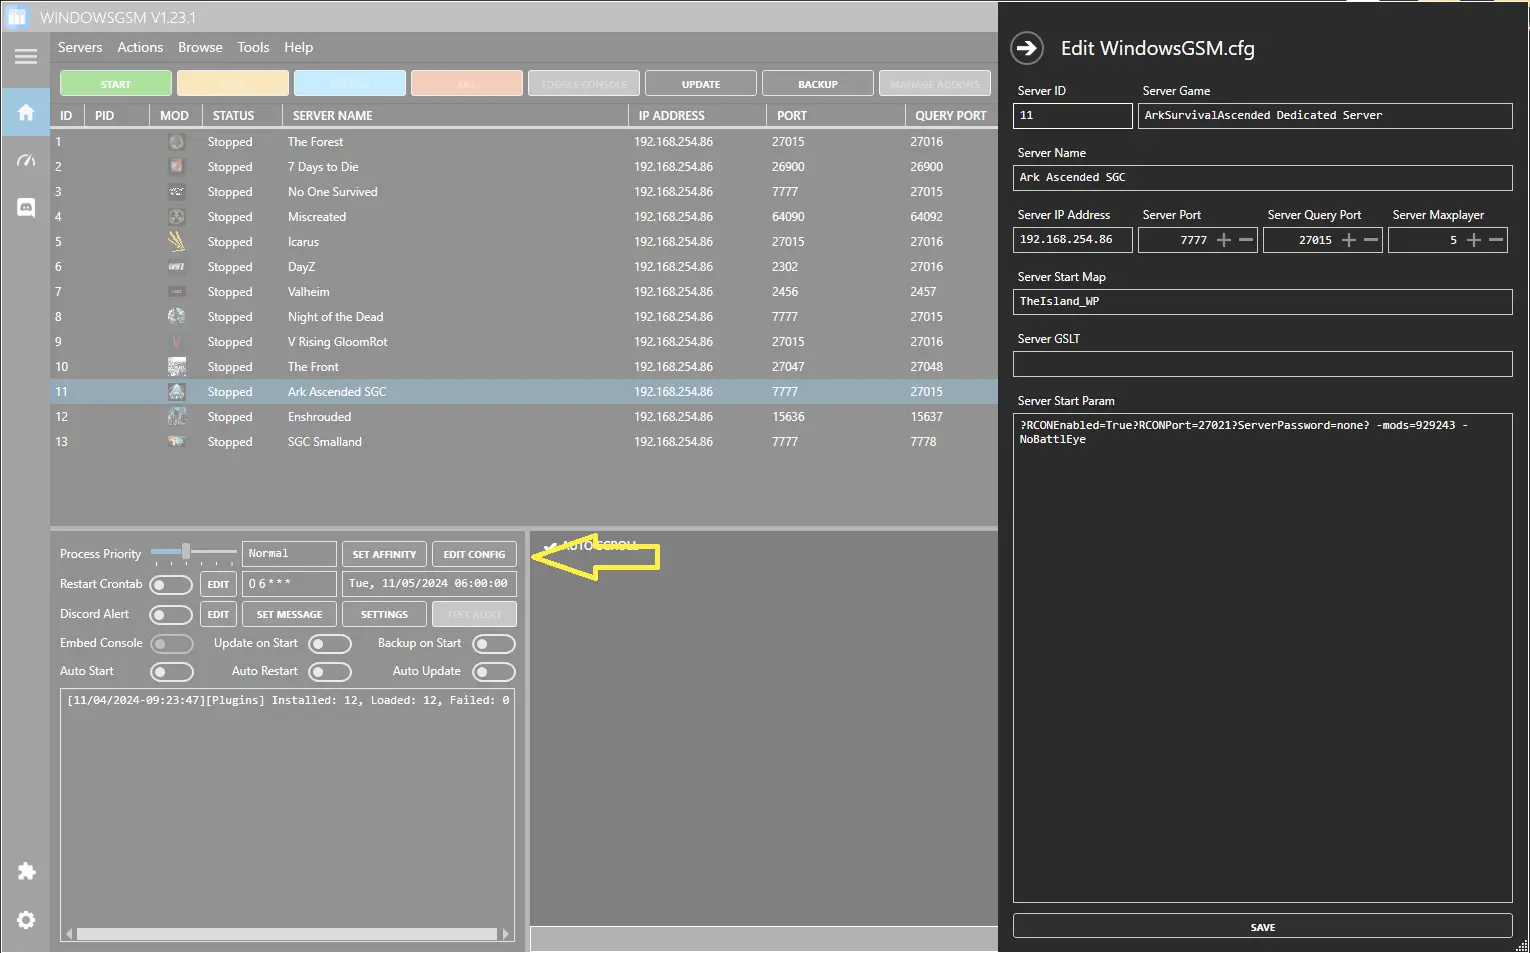Open the Servers menu
The width and height of the screenshot is (1530, 953).
[x=80, y=47]
